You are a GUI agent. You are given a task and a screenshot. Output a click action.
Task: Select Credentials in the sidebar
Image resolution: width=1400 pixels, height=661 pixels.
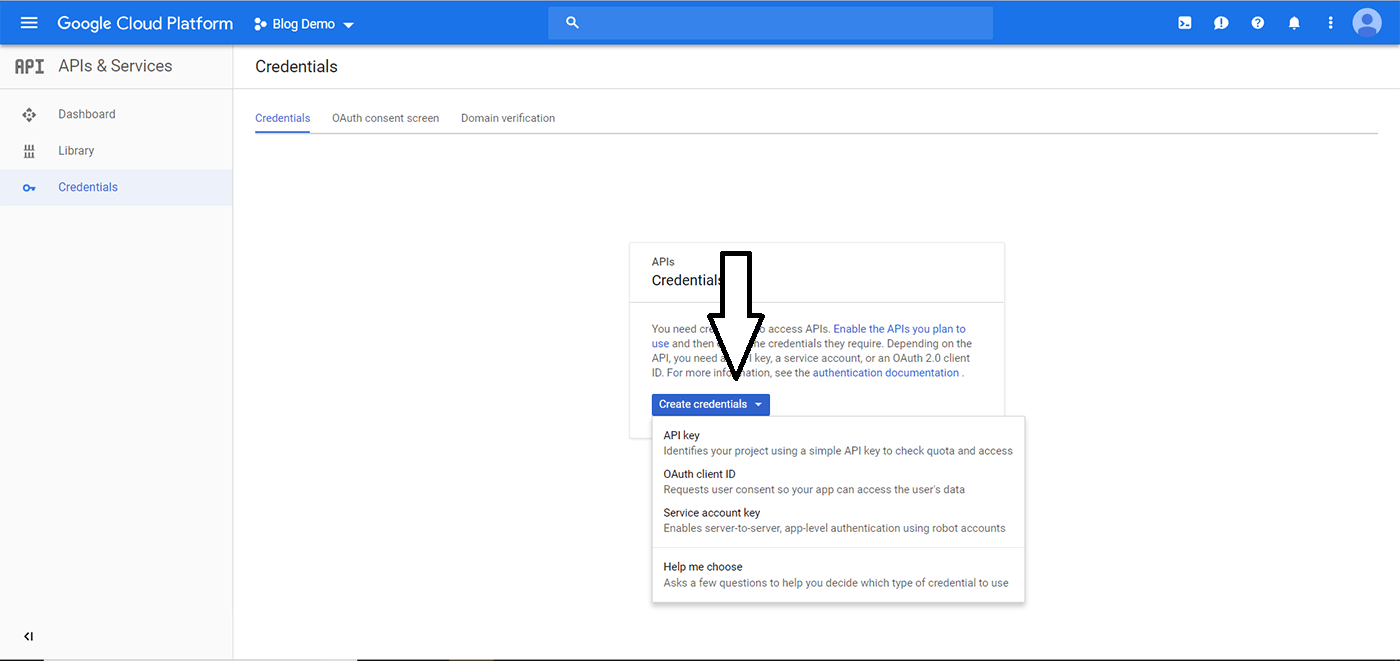point(116,187)
